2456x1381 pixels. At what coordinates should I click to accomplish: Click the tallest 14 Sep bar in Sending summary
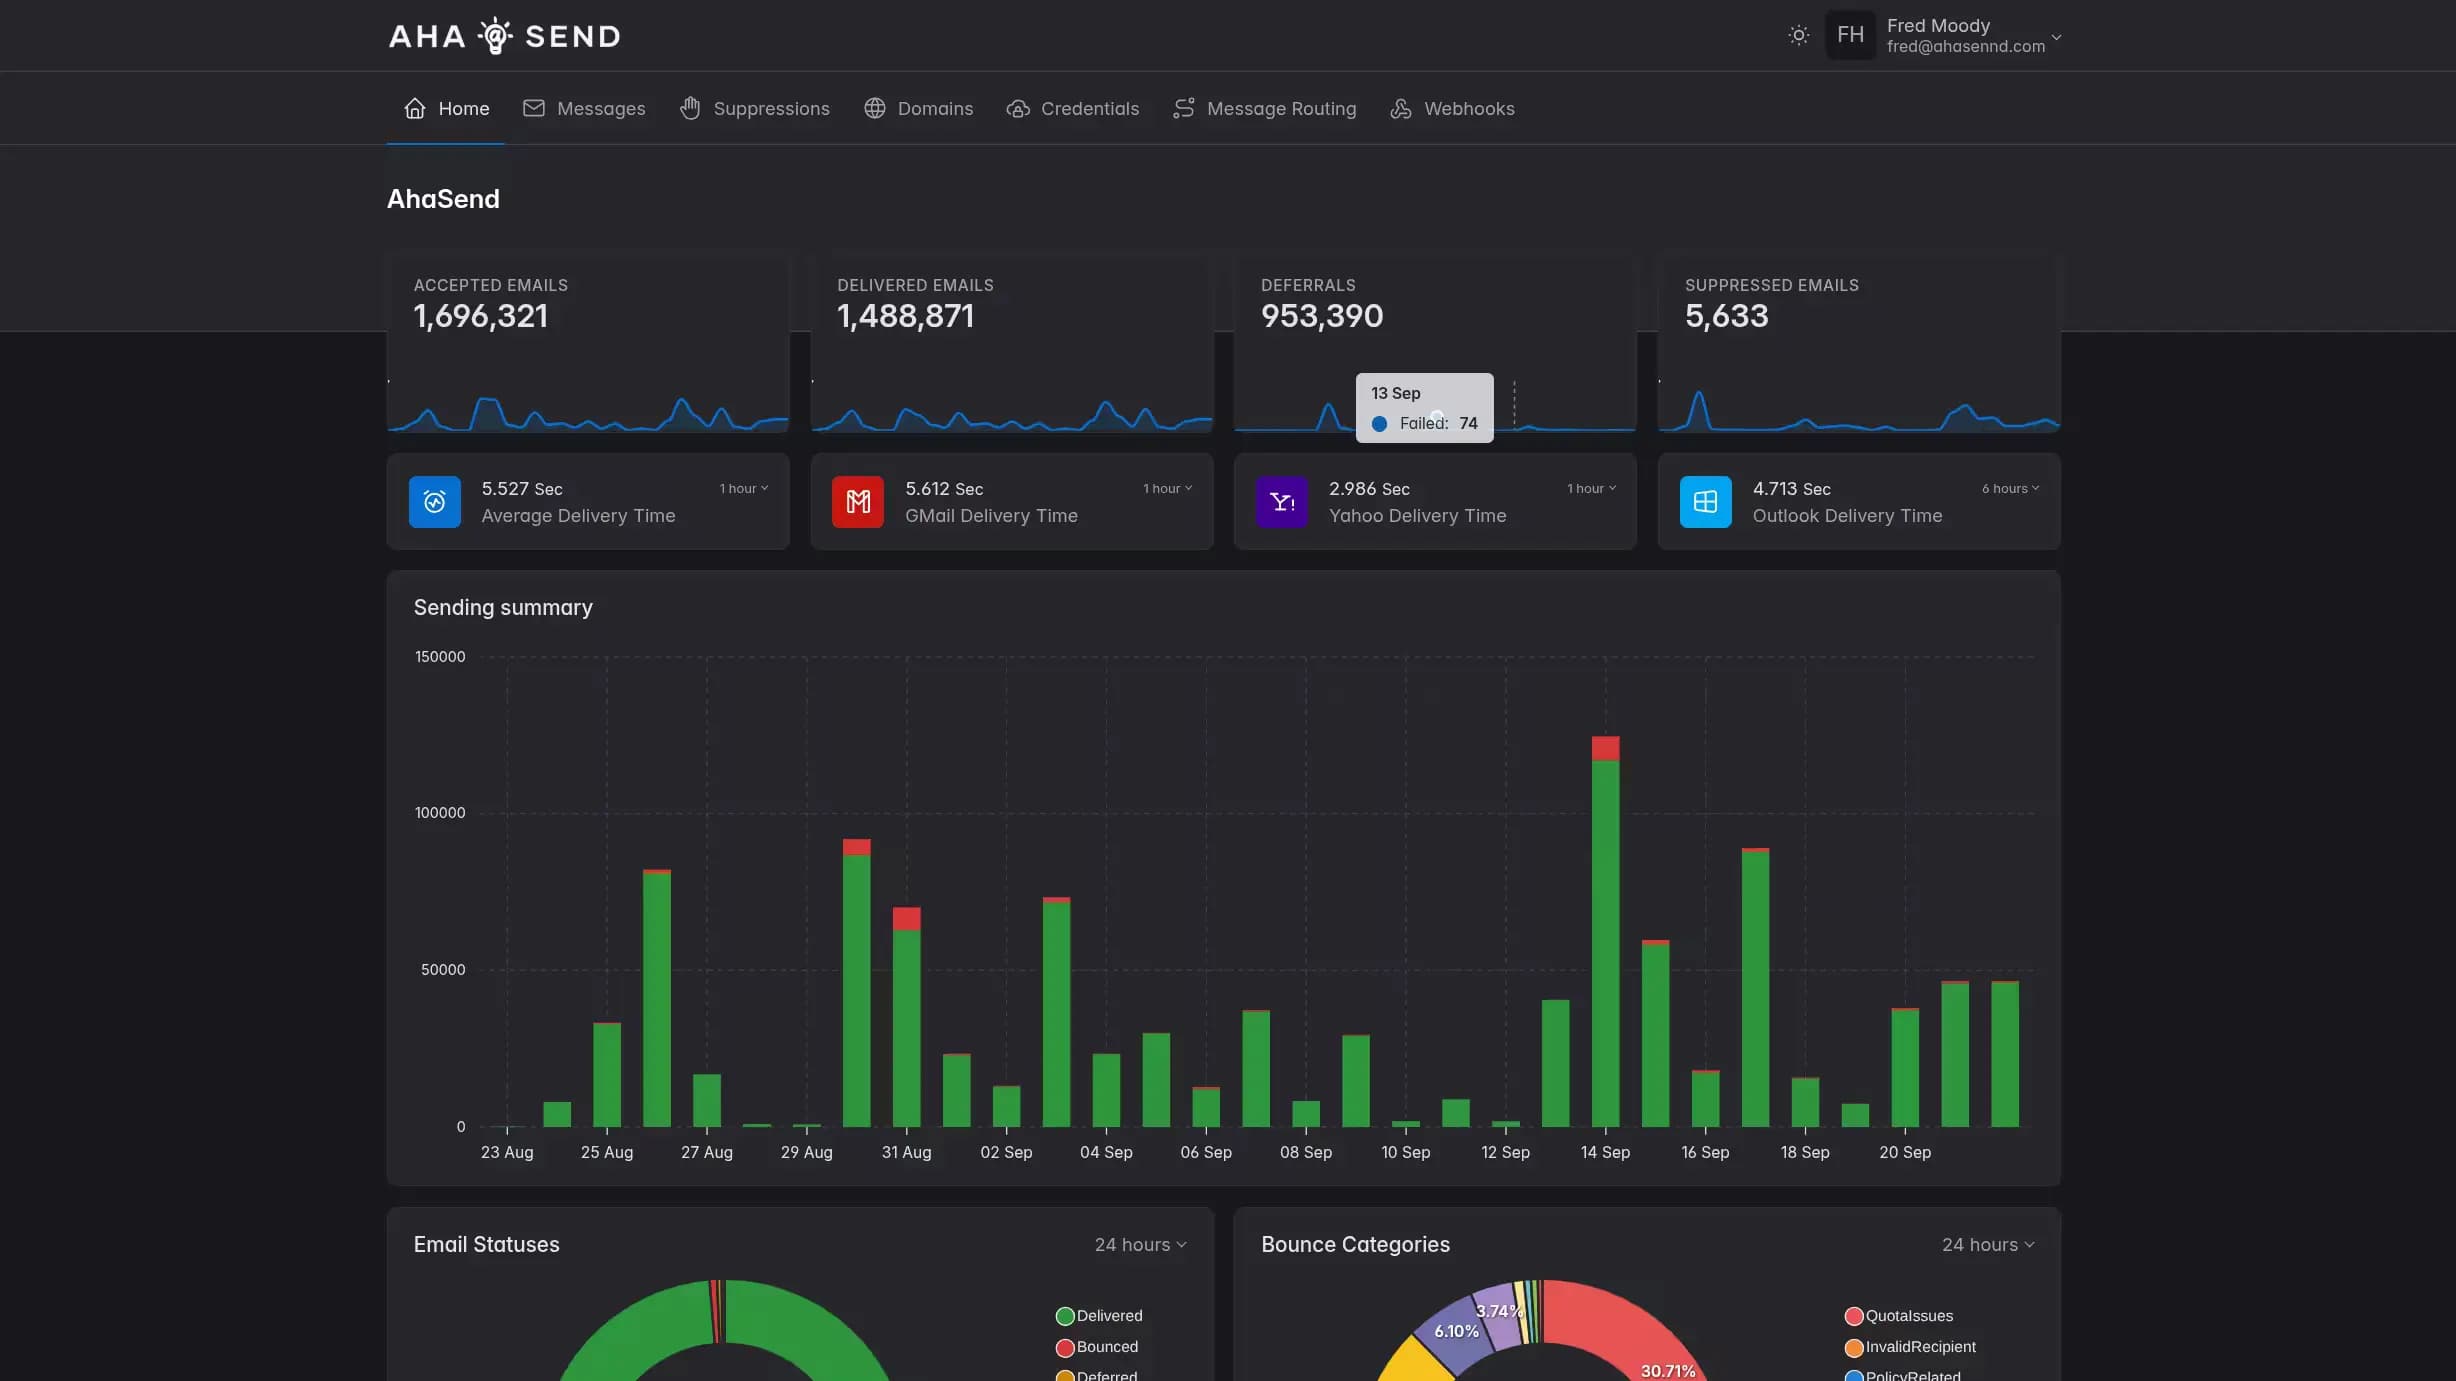point(1605,950)
